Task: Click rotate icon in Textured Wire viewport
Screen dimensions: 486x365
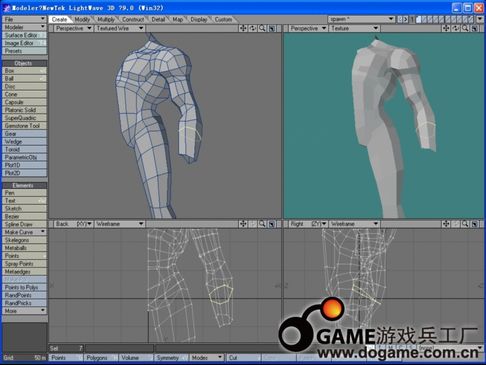Action: tap(253, 28)
